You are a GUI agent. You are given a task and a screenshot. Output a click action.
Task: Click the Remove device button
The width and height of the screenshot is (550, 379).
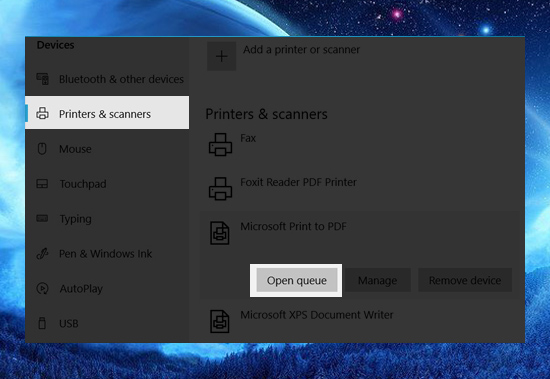click(x=465, y=280)
